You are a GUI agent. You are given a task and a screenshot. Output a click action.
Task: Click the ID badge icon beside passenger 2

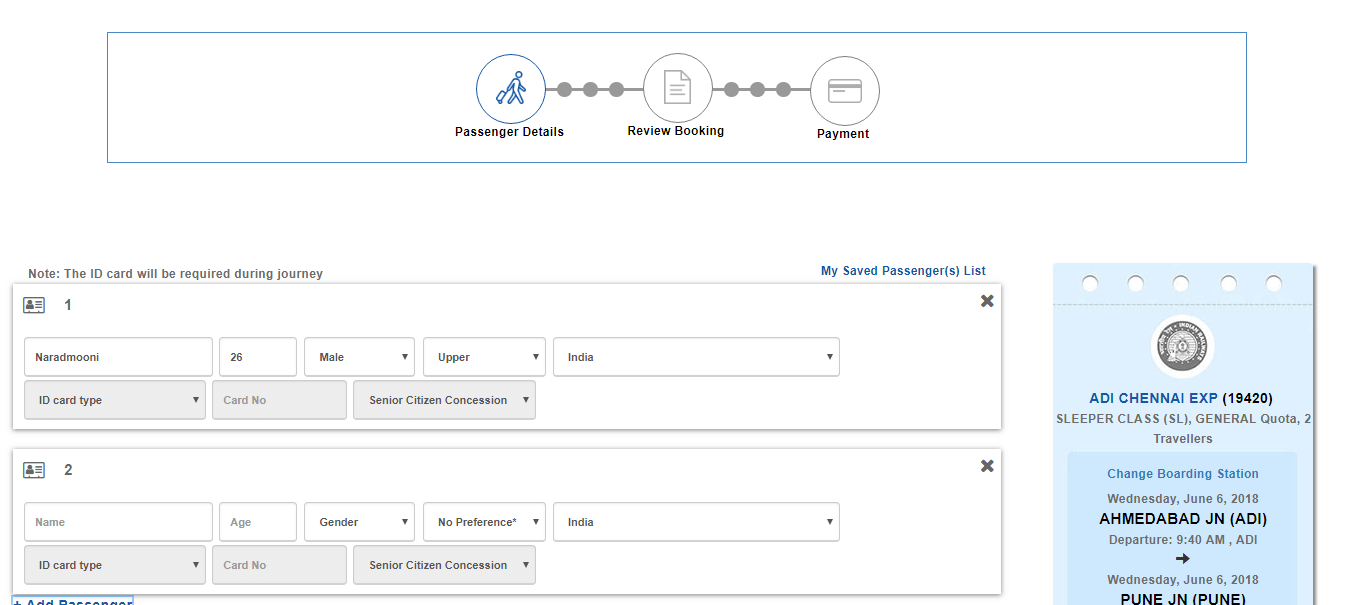tap(33, 469)
